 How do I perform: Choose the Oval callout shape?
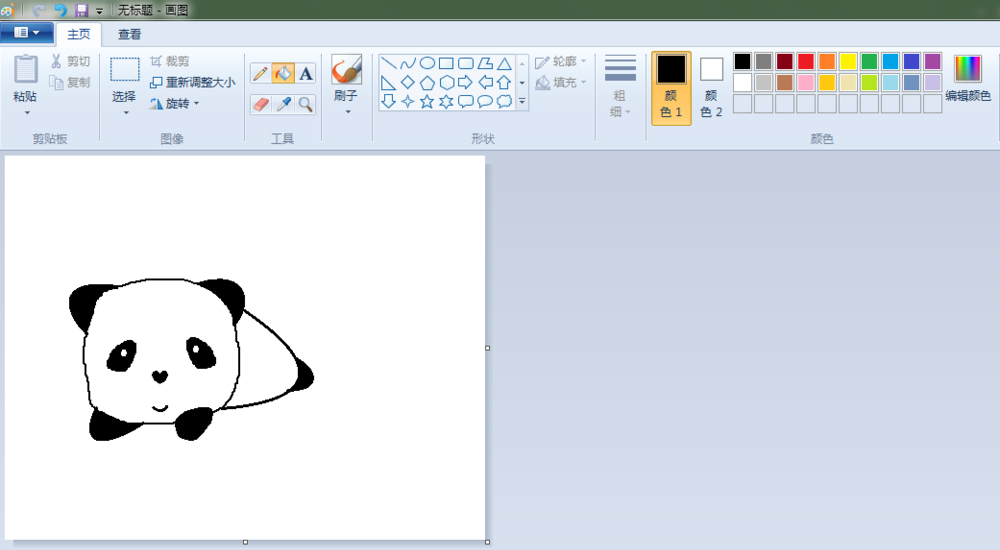(x=485, y=101)
